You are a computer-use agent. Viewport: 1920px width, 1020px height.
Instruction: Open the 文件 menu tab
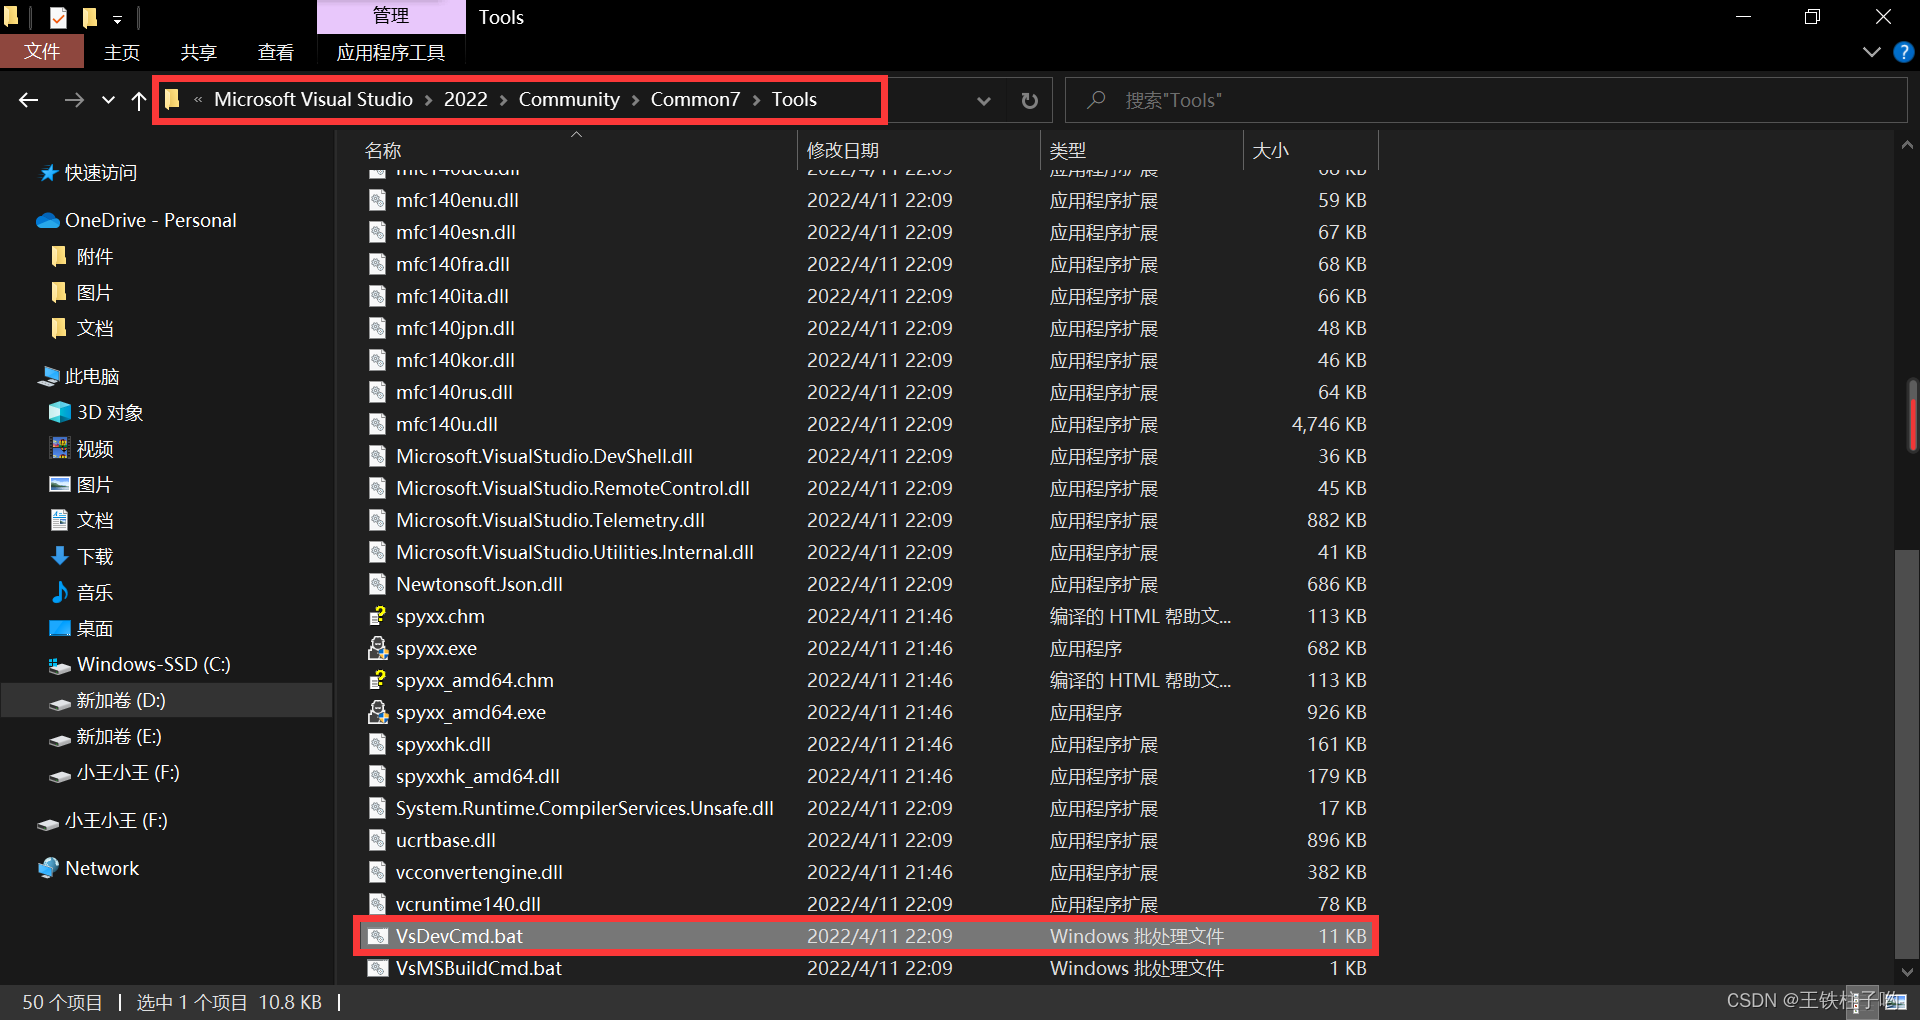point(42,52)
